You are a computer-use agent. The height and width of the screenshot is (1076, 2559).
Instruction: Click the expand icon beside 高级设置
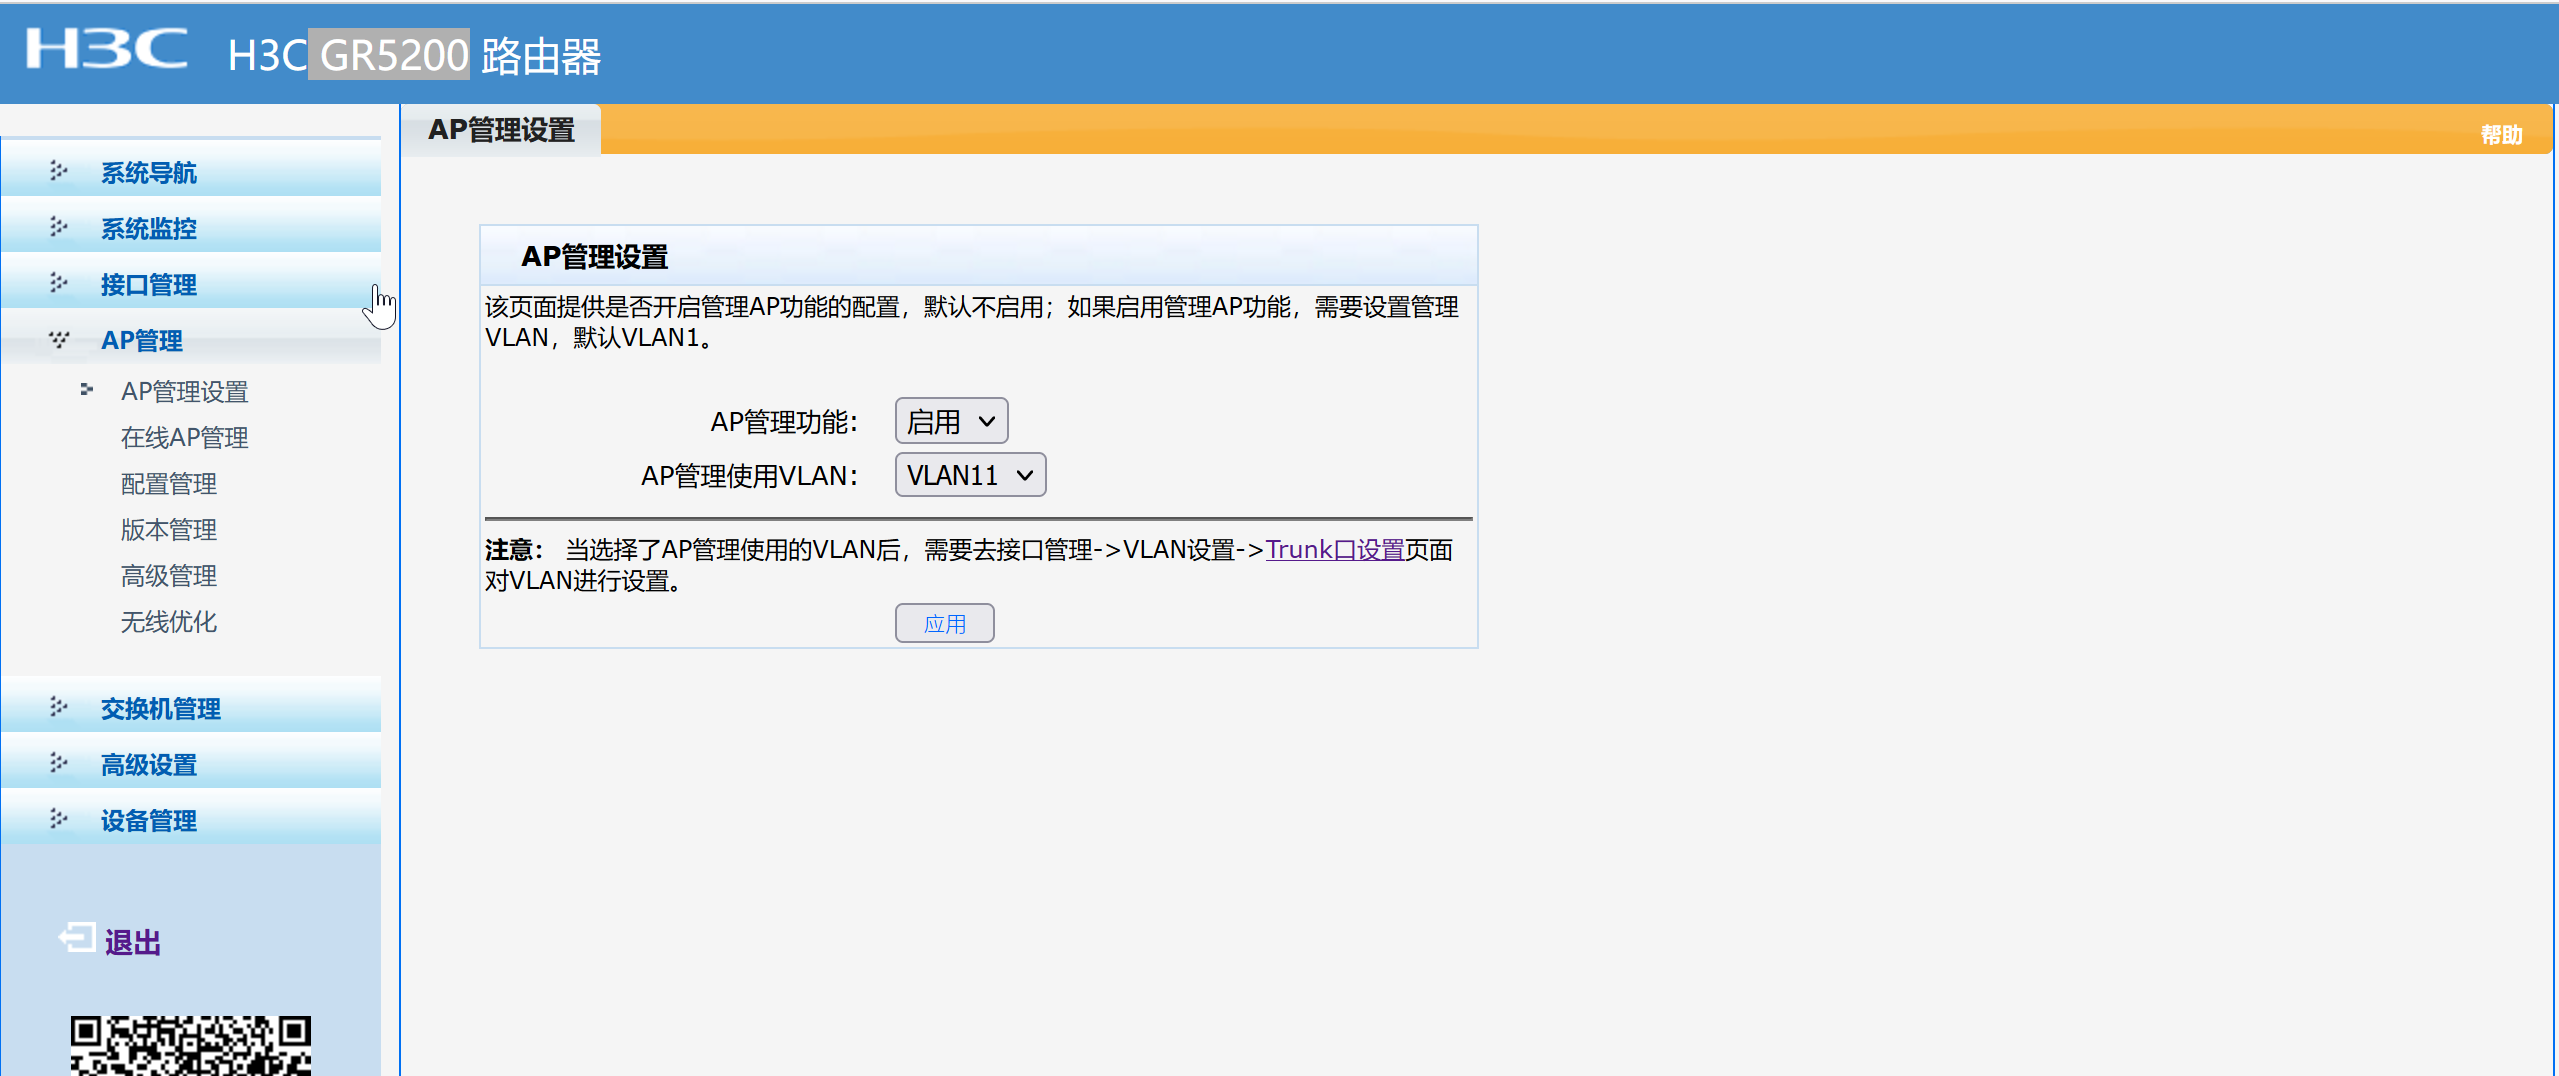pos(59,764)
